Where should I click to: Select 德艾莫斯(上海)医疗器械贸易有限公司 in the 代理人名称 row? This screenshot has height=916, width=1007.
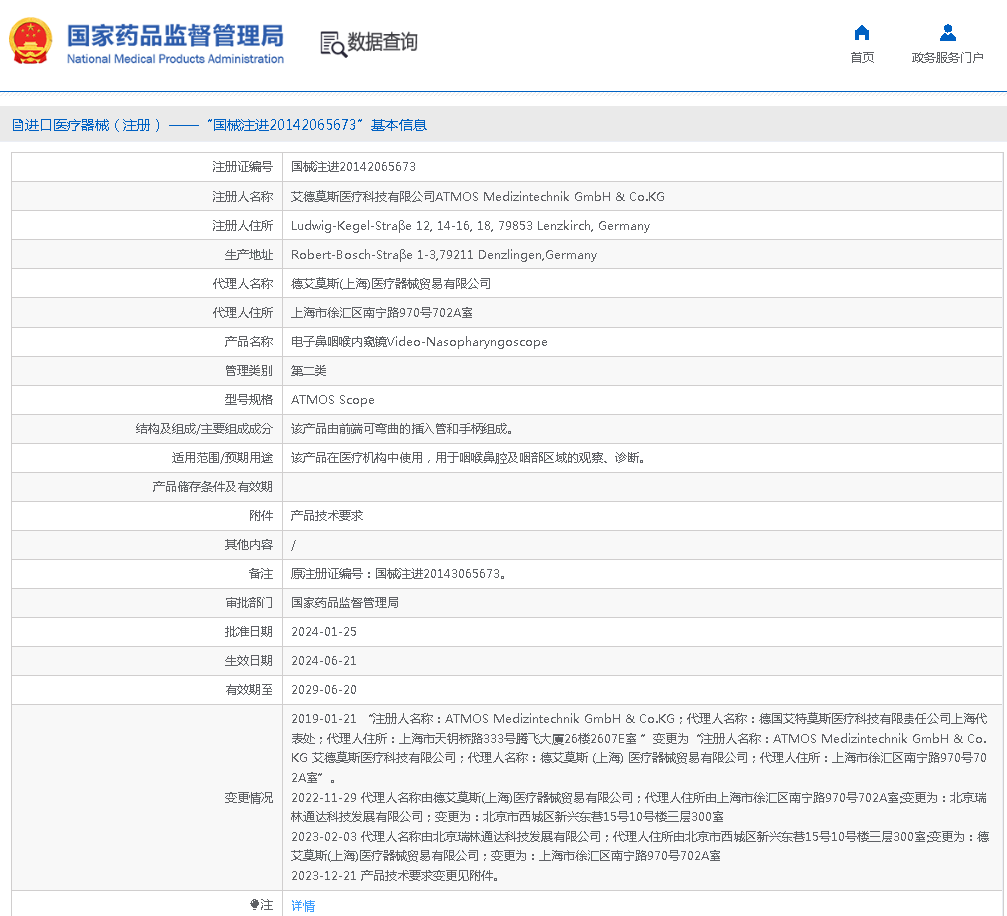click(x=391, y=284)
